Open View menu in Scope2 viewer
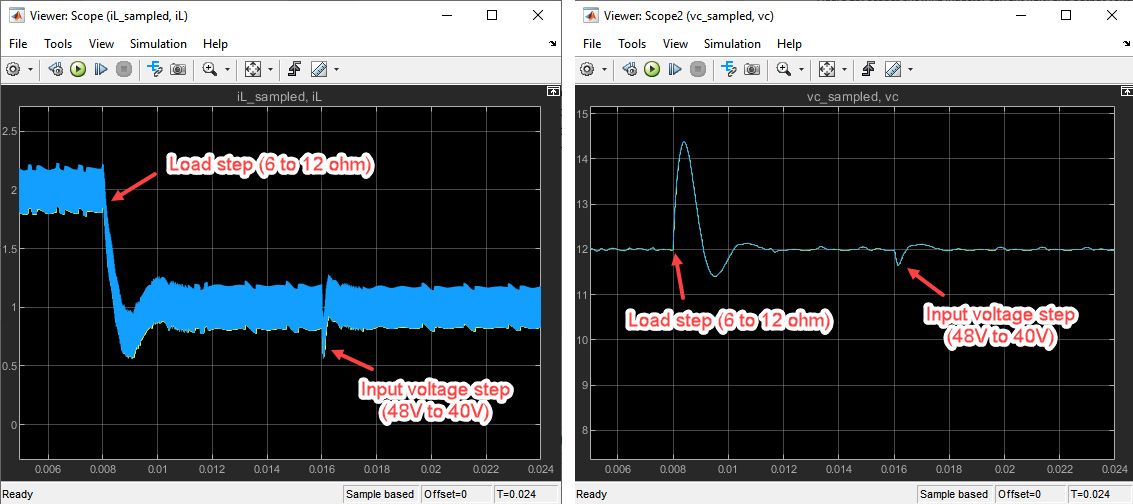Image resolution: width=1133 pixels, height=504 pixels. click(x=675, y=44)
